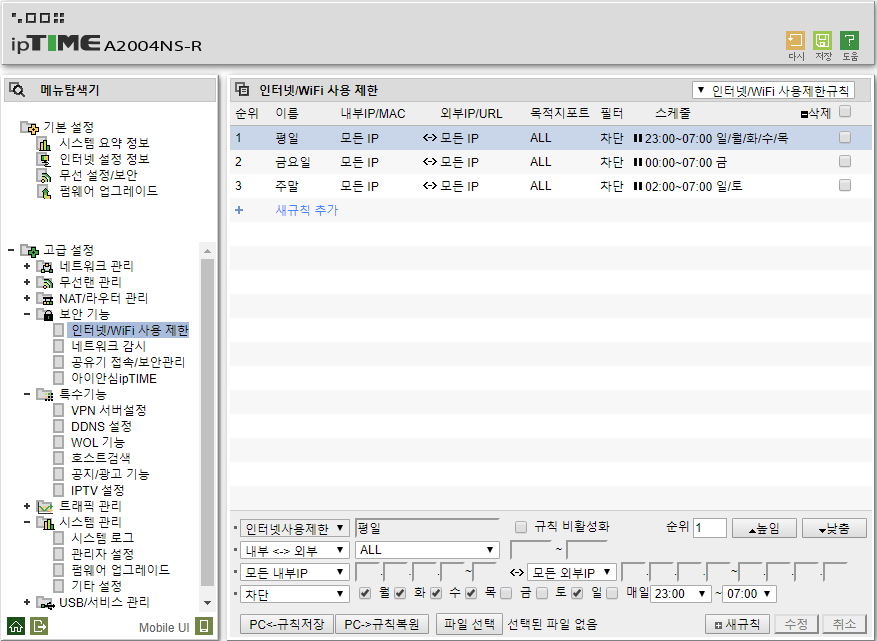This screenshot has height=641, width=877.
Task: Click the 네트워크 관리 folder icon
Action: pyautogui.click(x=45, y=266)
